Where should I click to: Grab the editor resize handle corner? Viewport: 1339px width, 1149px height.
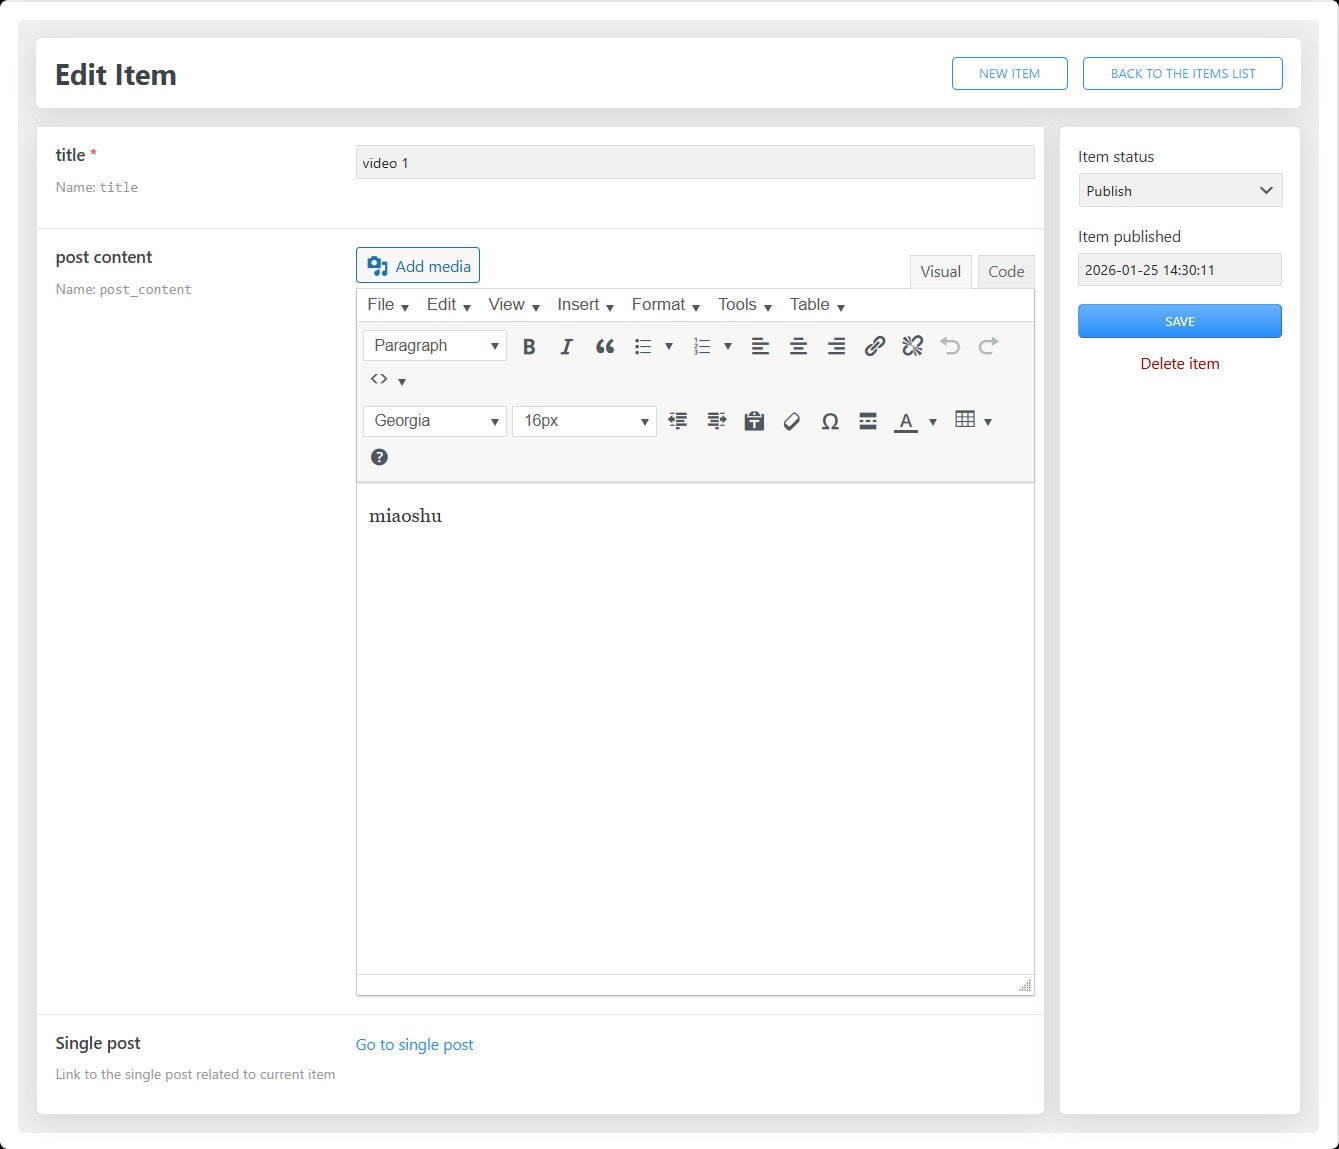pyautogui.click(x=1025, y=986)
